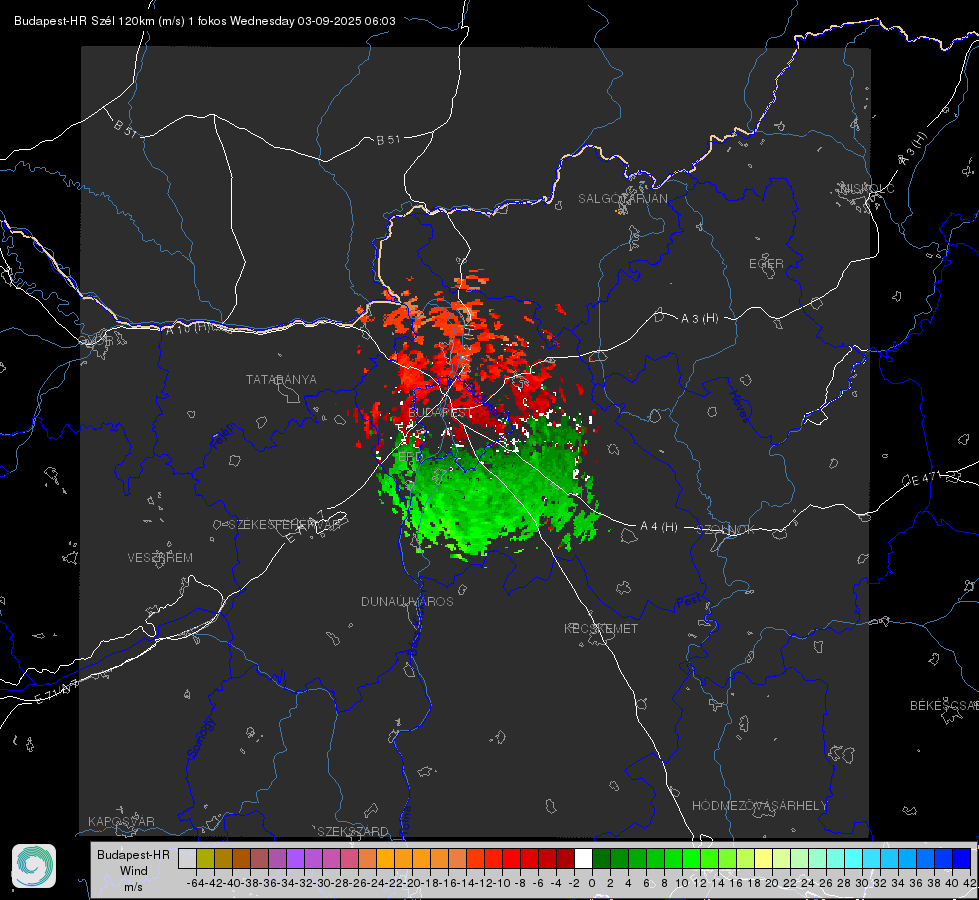Click the 10 value on the wind scale

coord(682,883)
